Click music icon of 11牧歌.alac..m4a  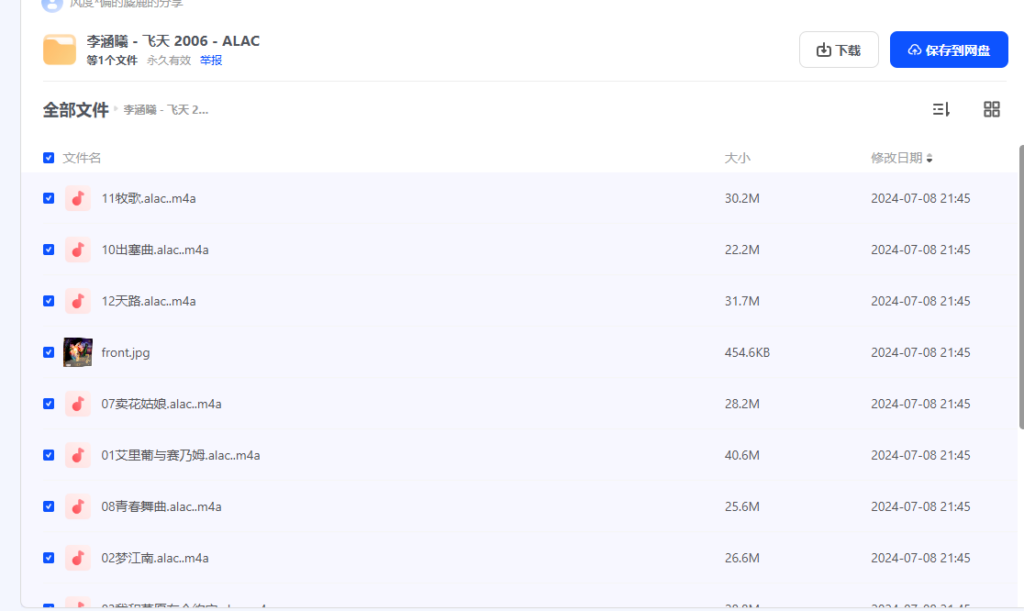tap(78, 198)
